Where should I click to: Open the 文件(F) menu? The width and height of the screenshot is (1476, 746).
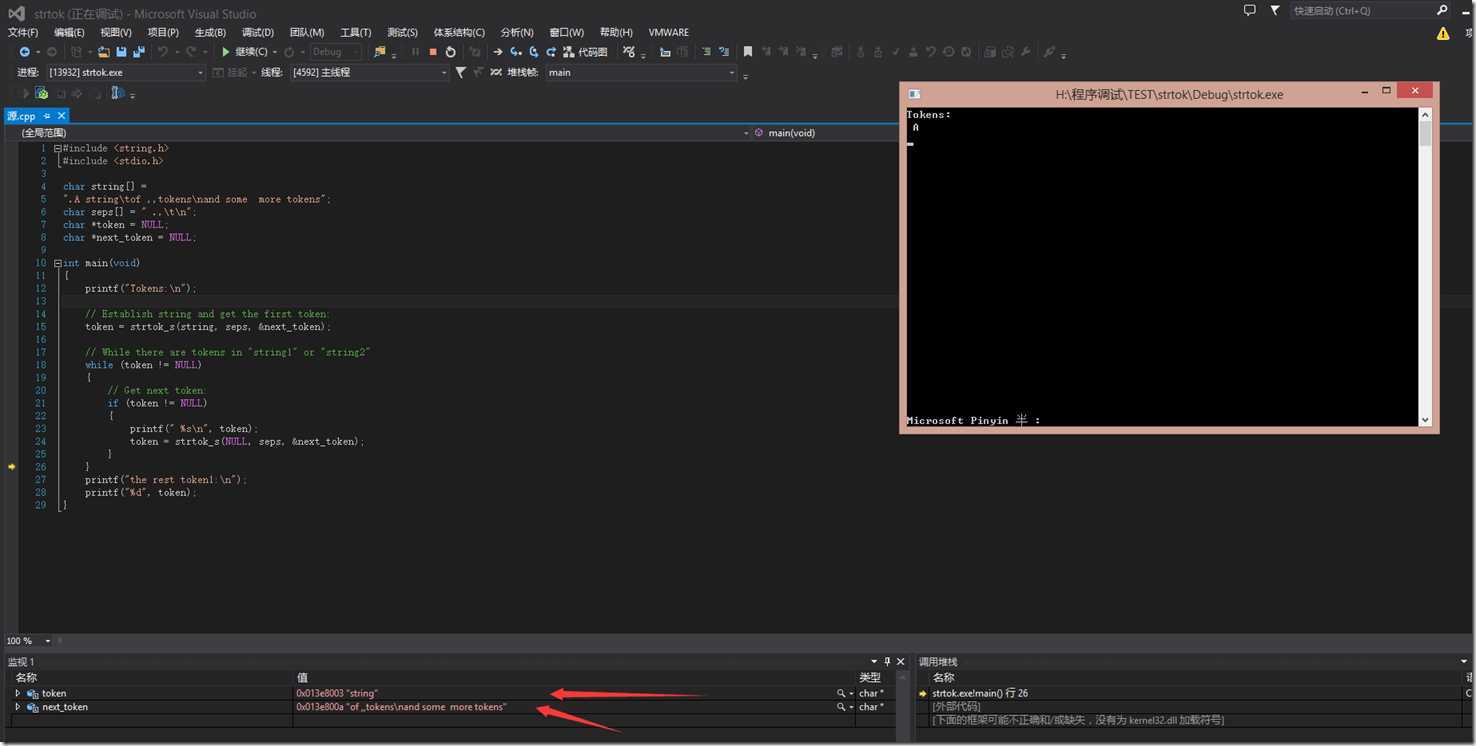click(23, 33)
